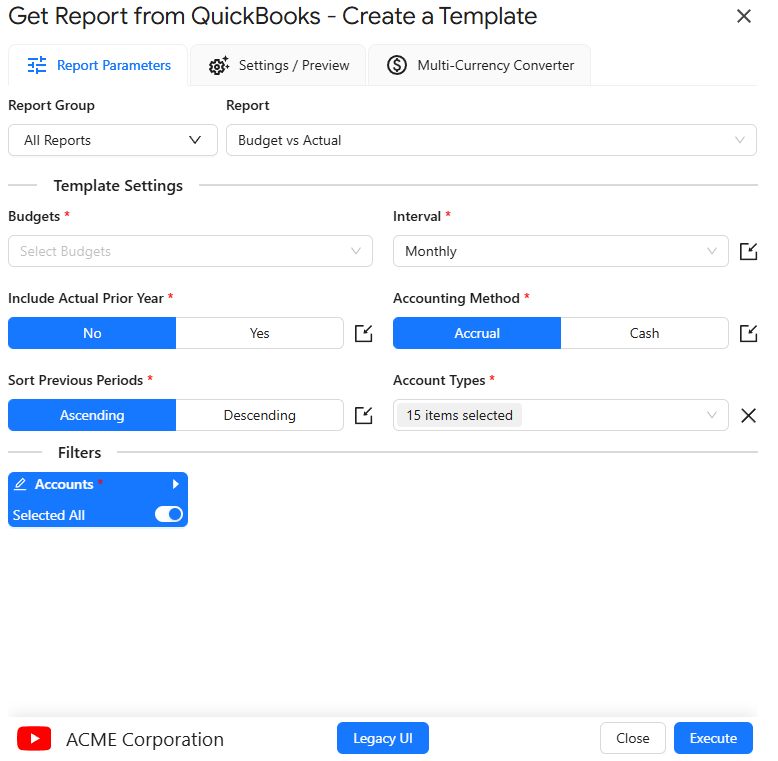778x761 pixels.
Task: Click the cell-reference icon beside Sort Previous Periods
Action: click(363, 415)
